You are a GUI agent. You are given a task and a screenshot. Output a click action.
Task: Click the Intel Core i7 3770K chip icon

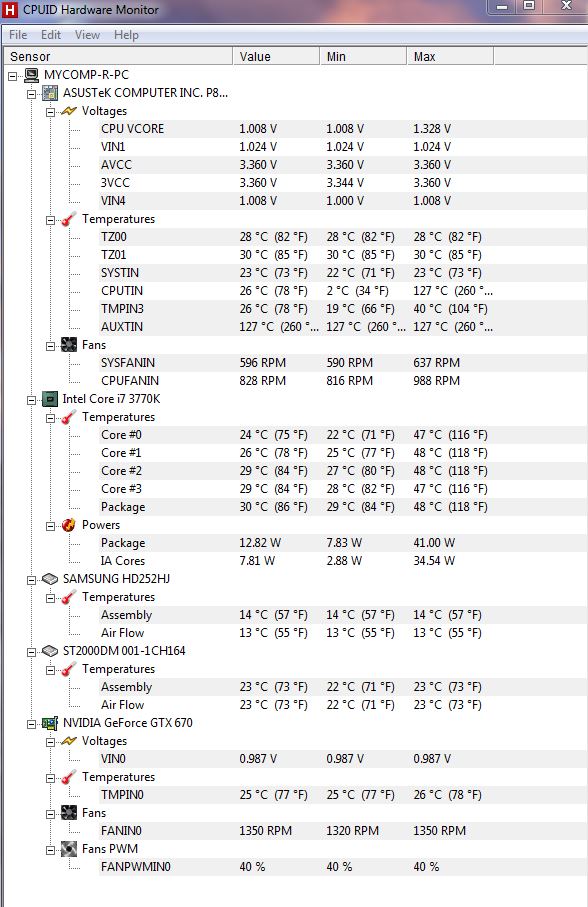[x=50, y=399]
